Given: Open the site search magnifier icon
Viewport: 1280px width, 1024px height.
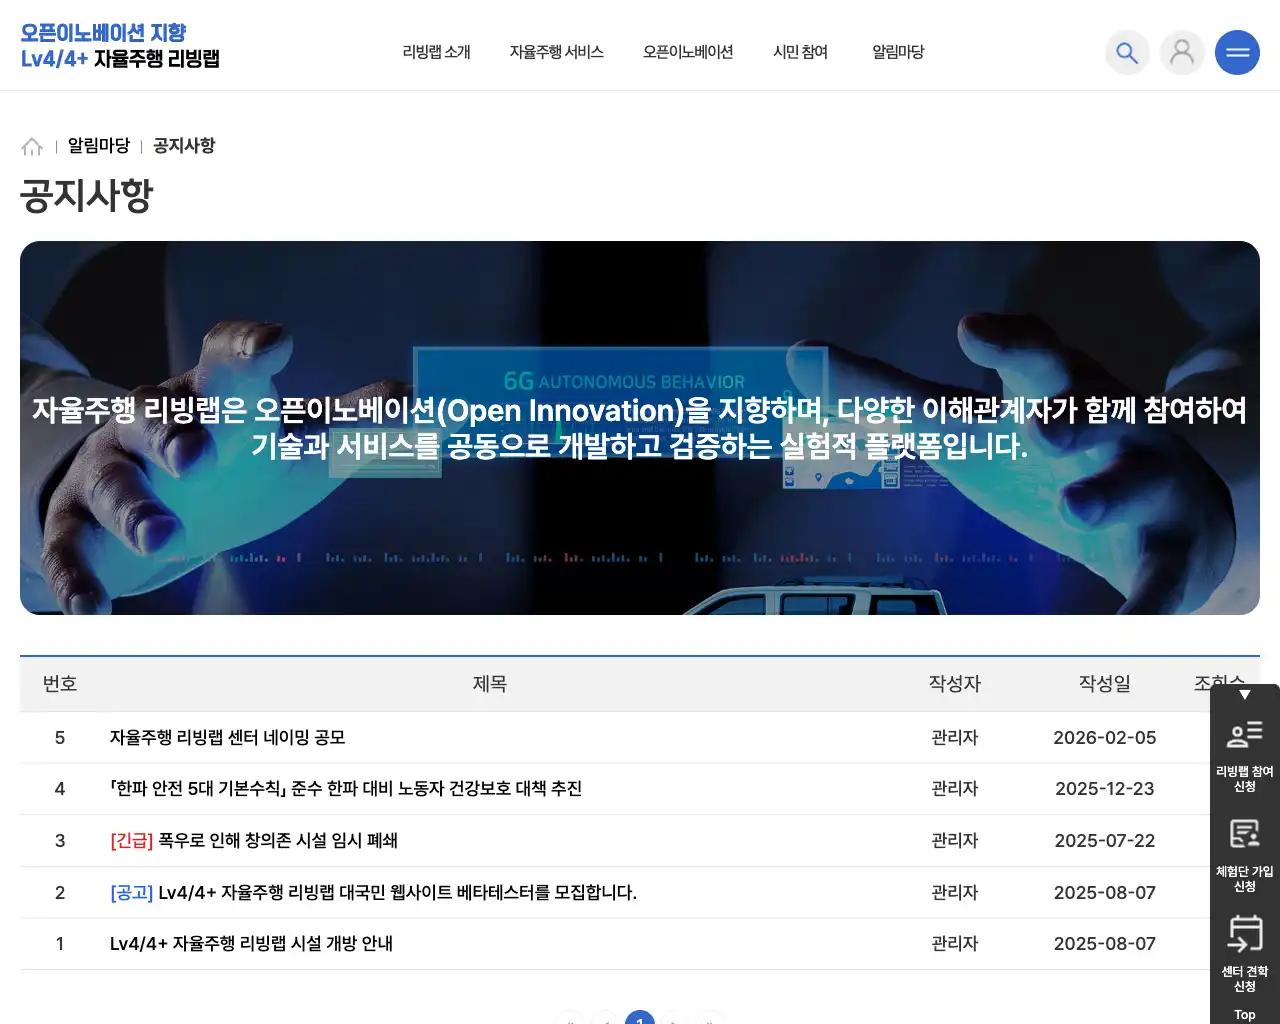Looking at the screenshot, I should point(1127,52).
